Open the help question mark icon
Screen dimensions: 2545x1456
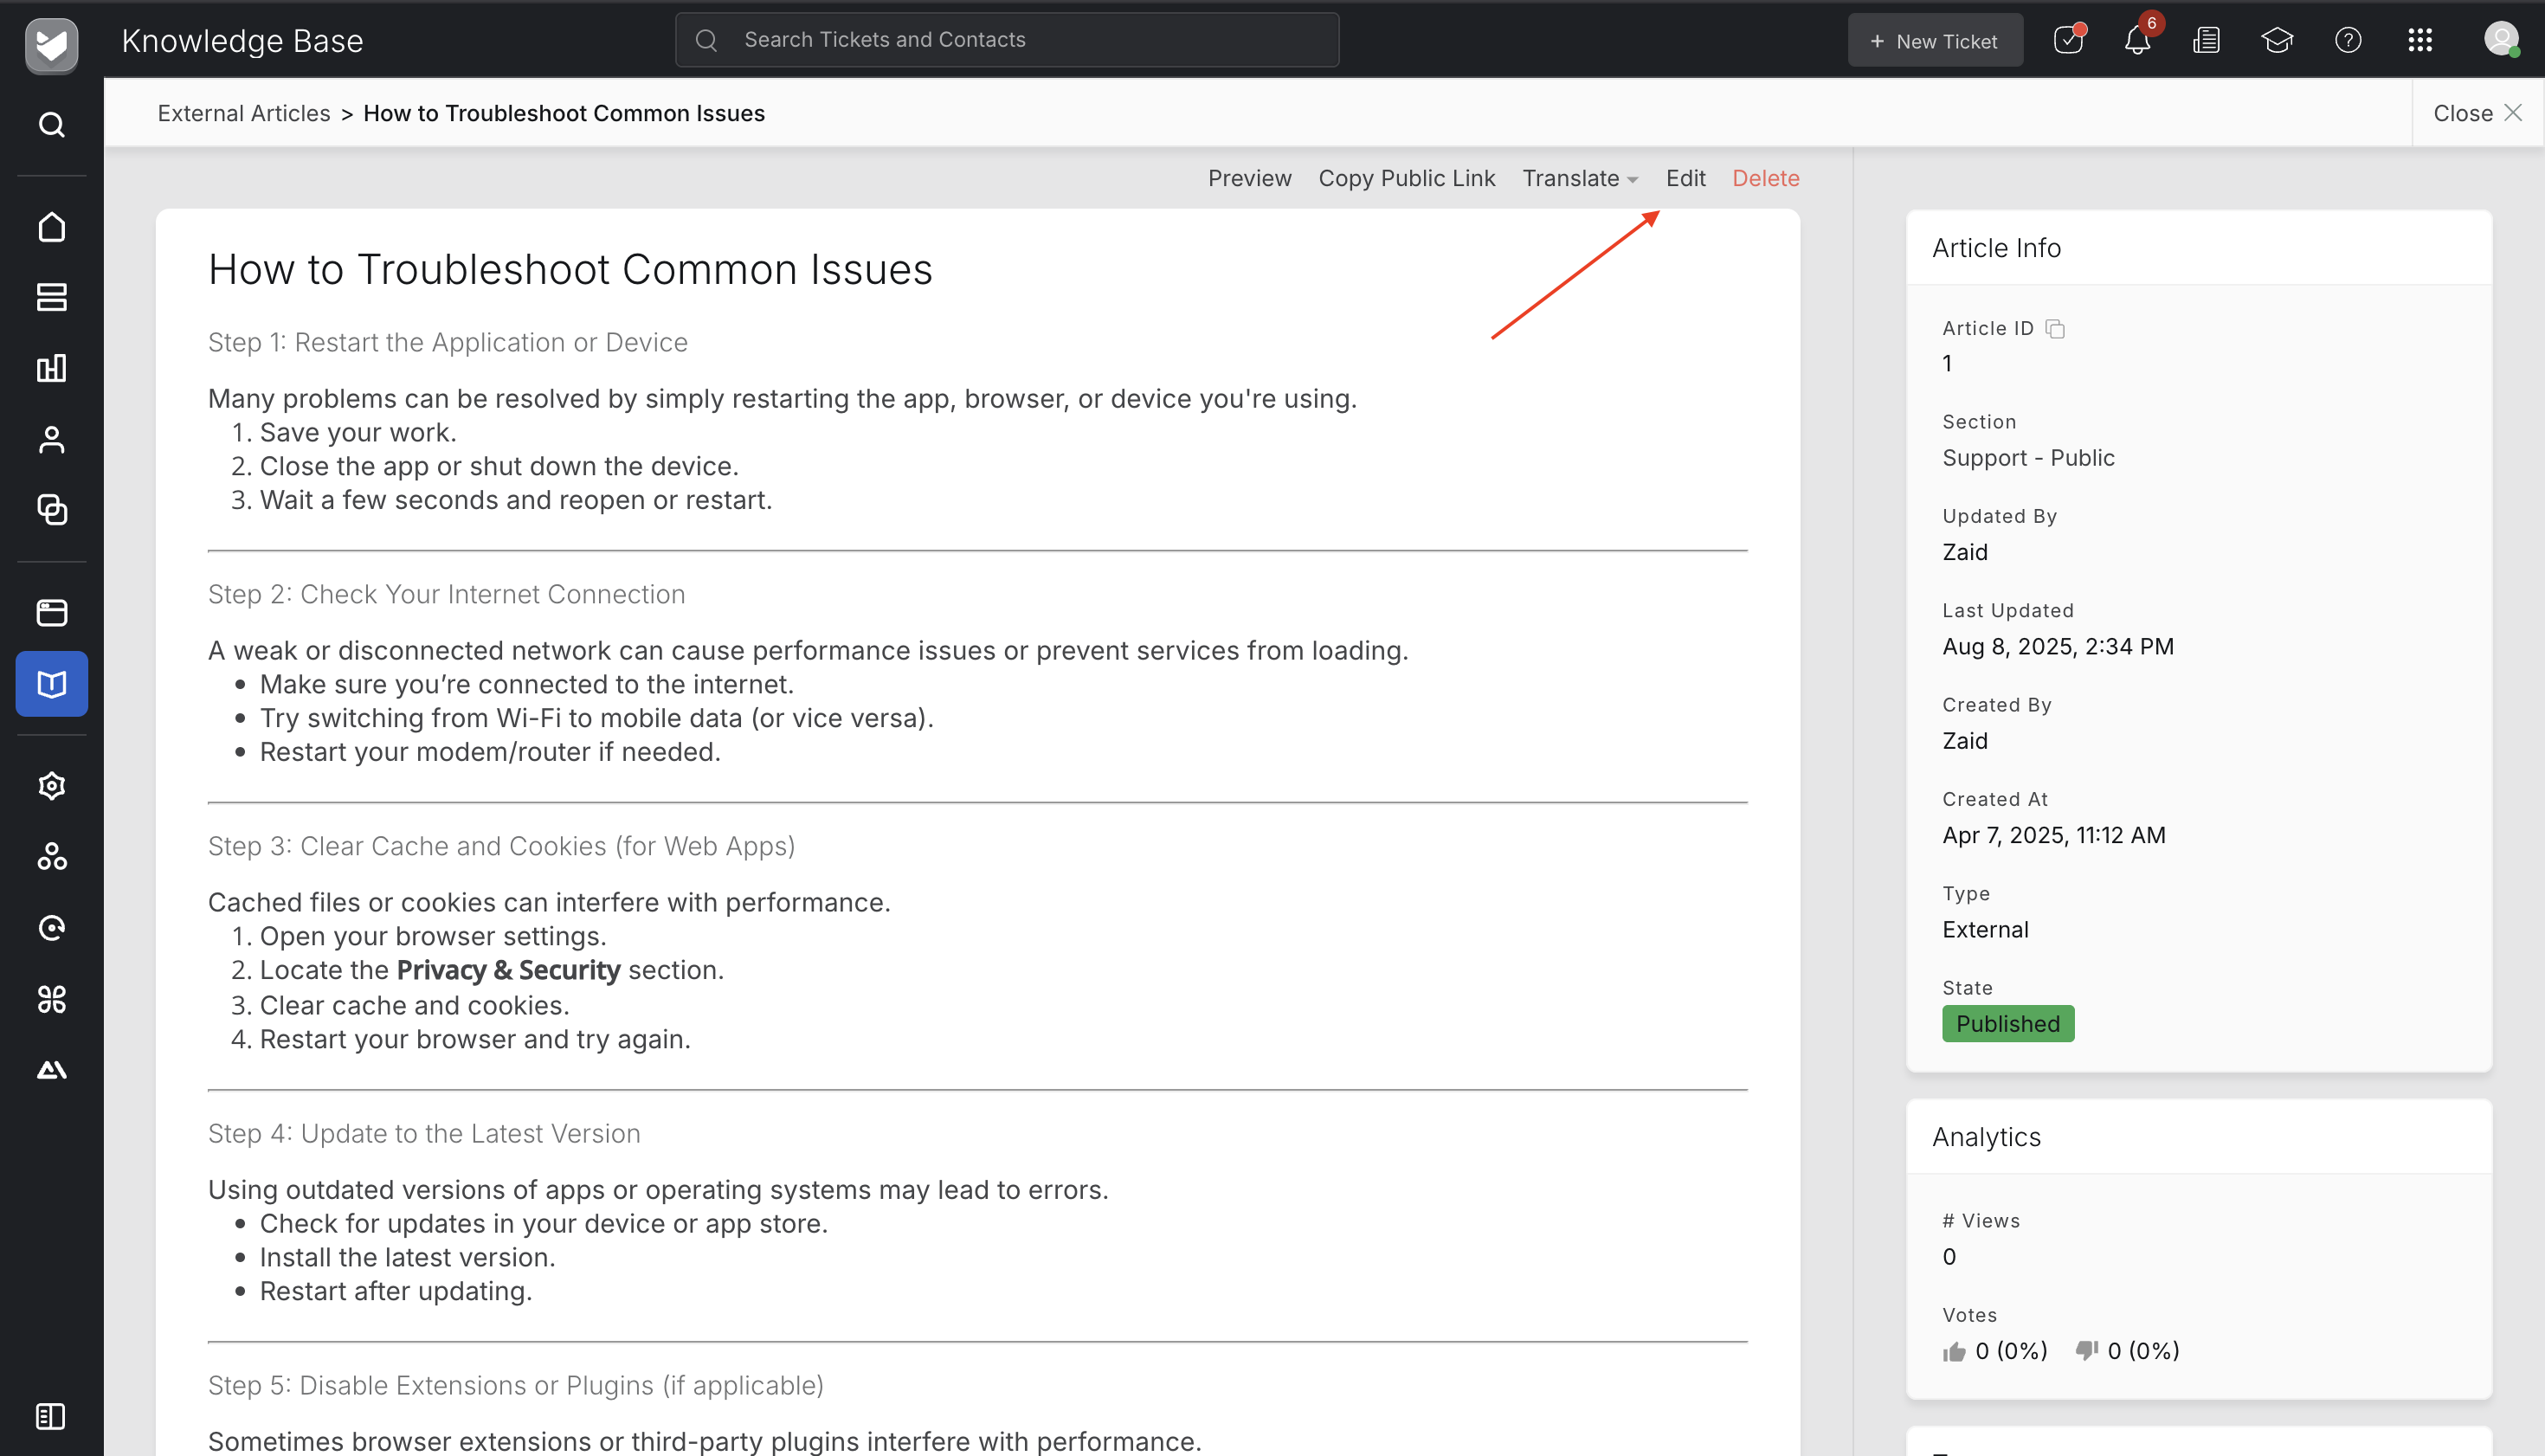click(2348, 40)
